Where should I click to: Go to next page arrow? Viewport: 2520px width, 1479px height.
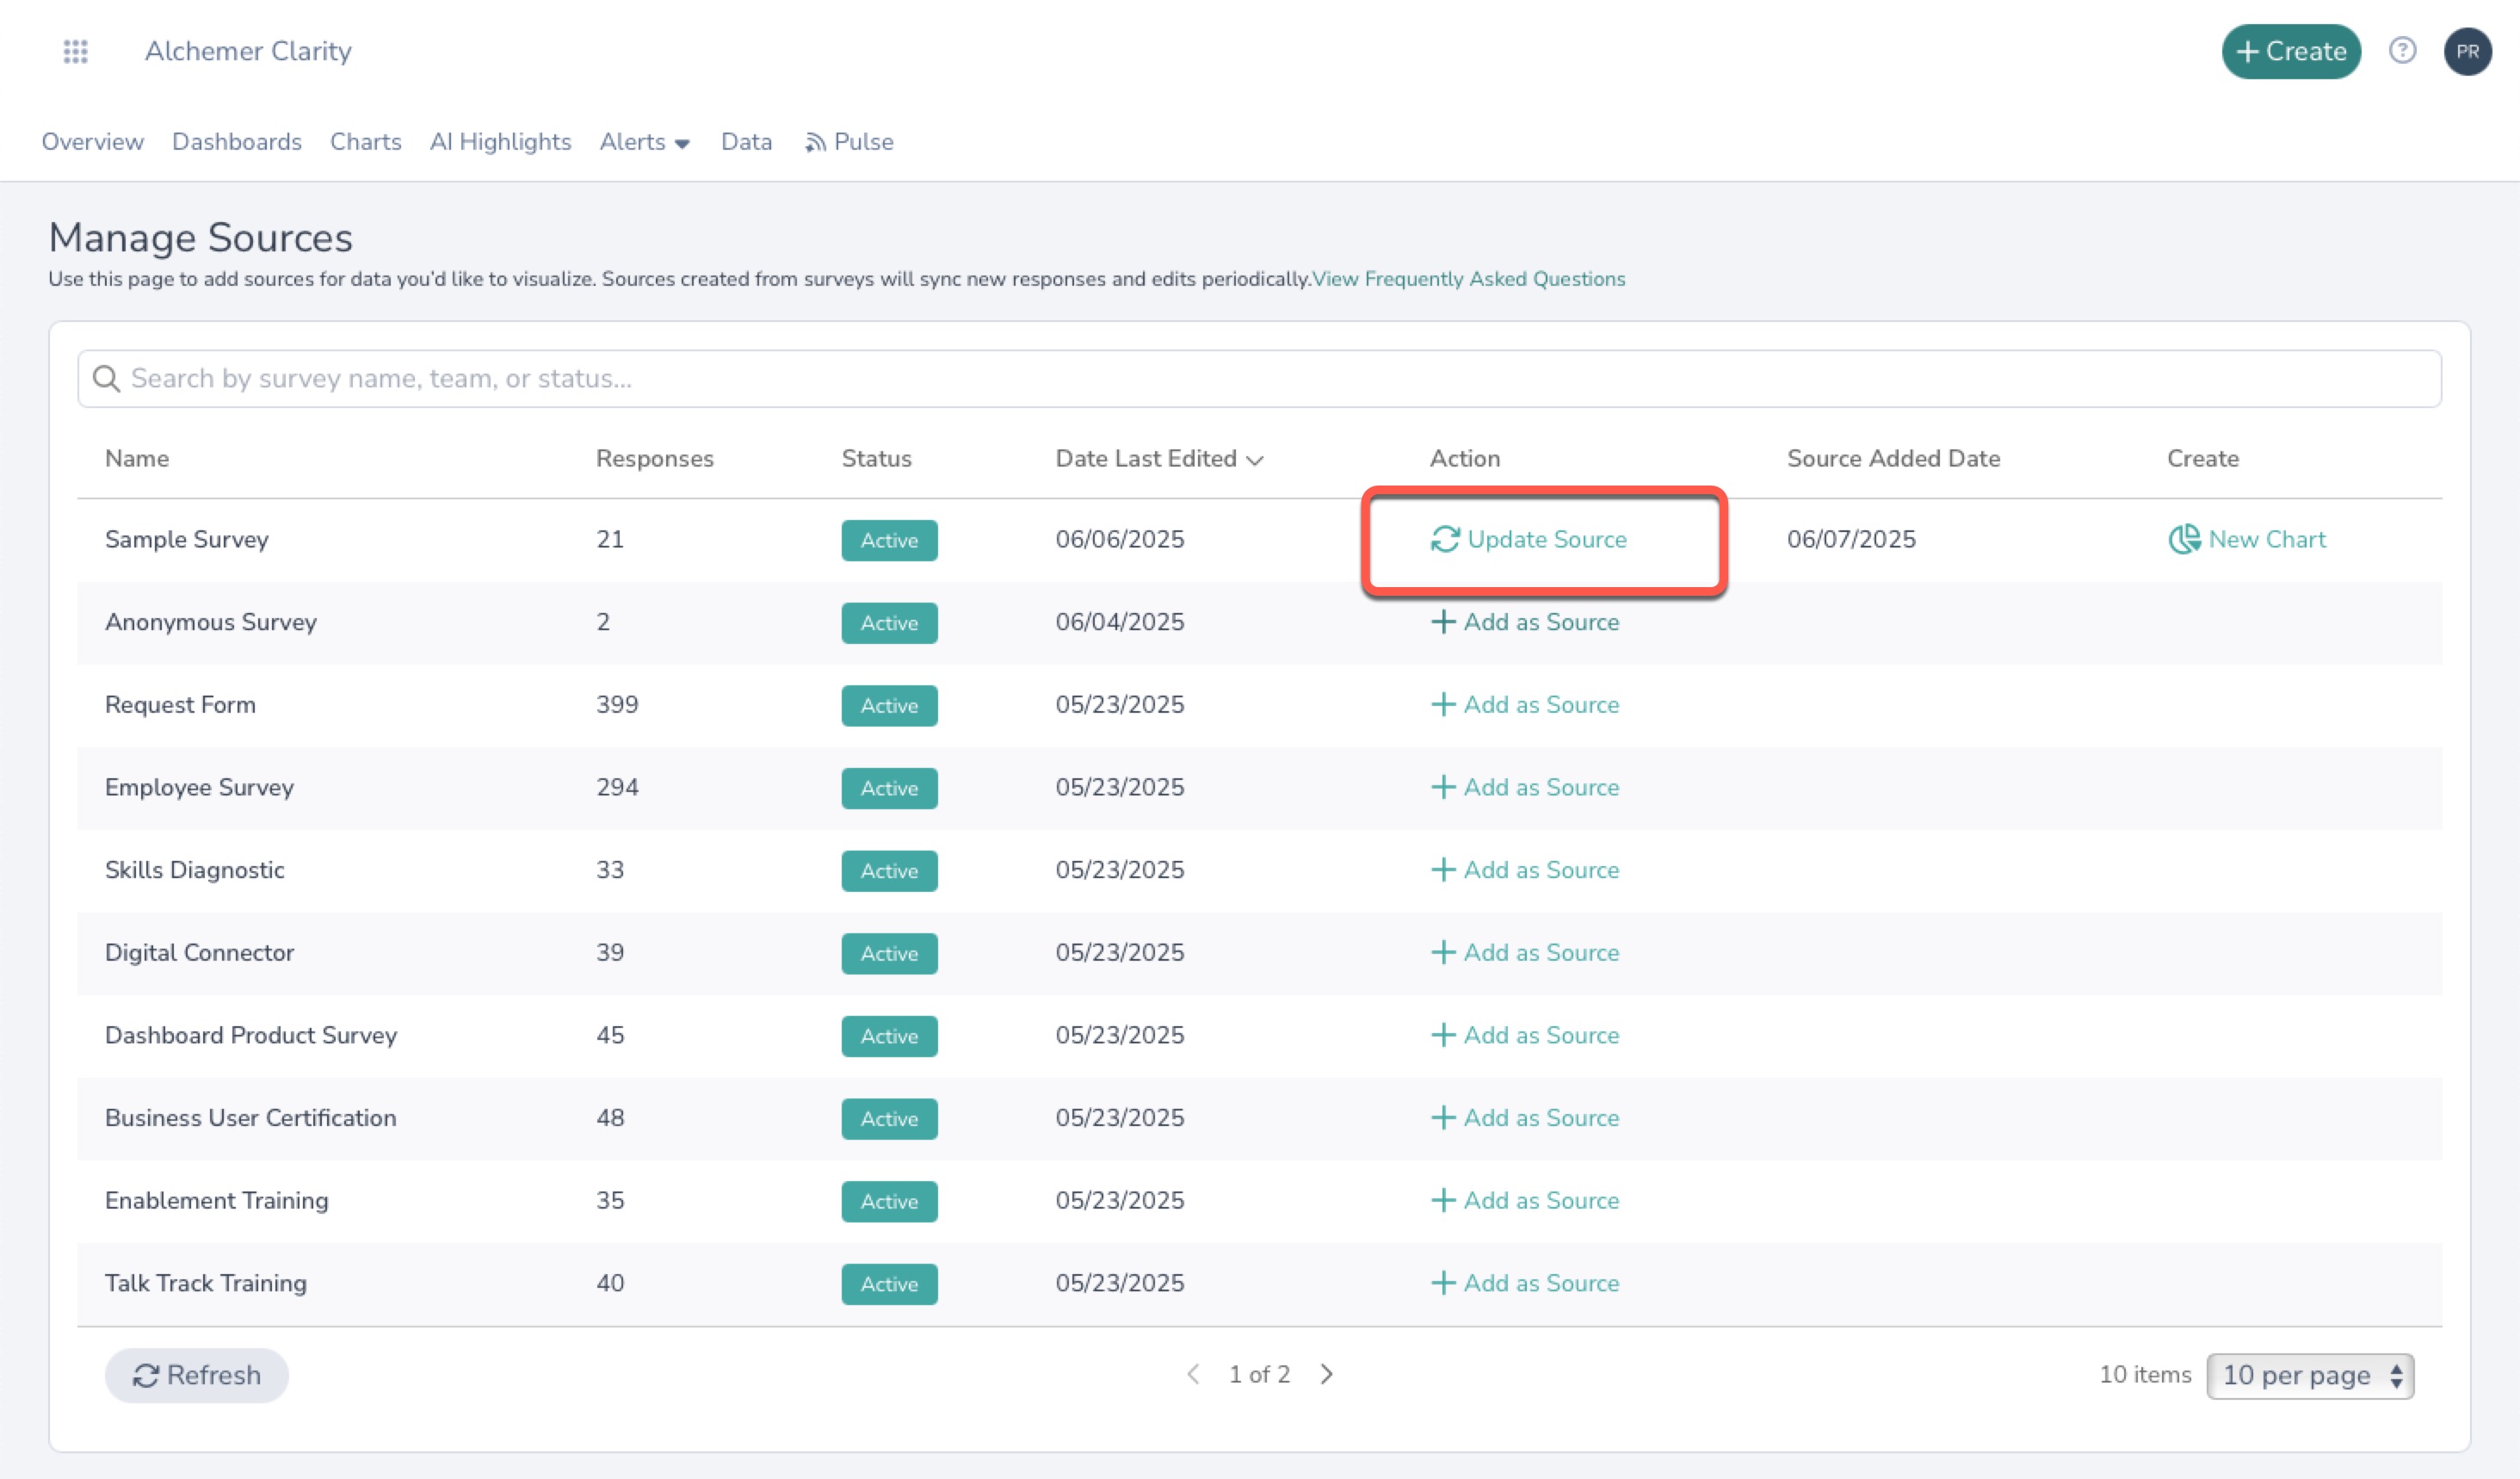tap(1326, 1375)
